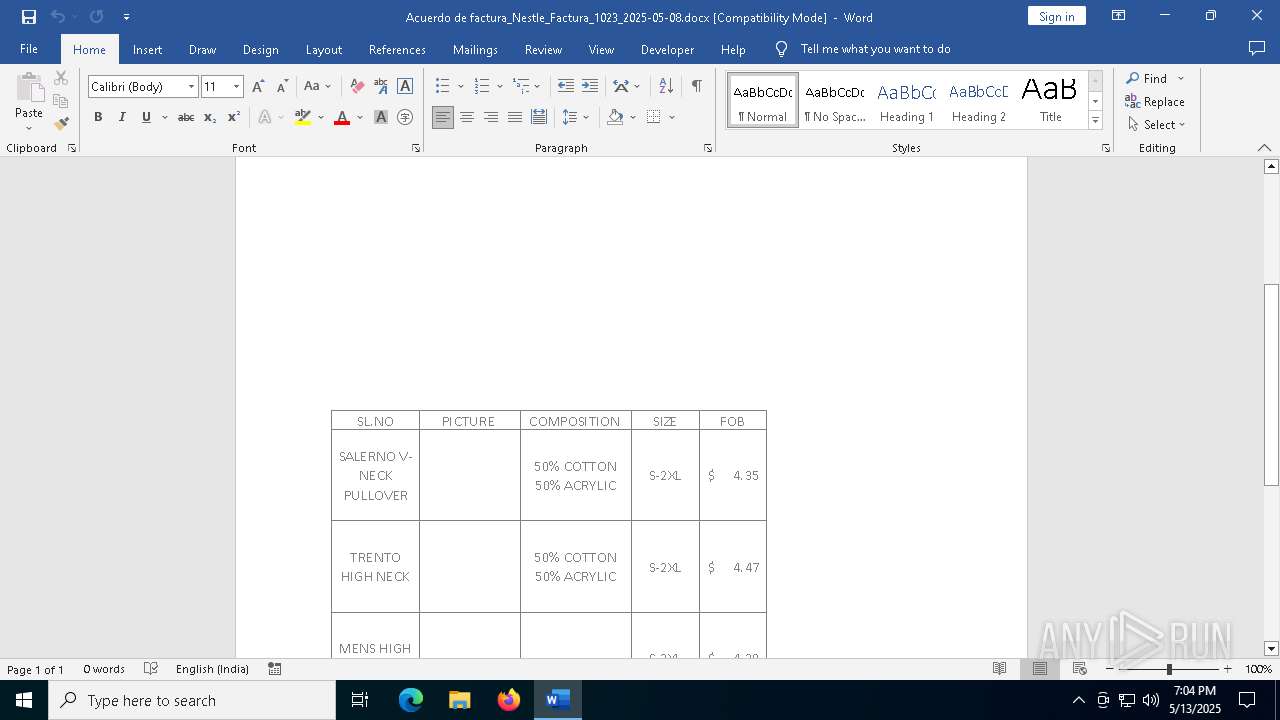Click the zoom slider handle
This screenshot has width=1280, height=720.
[x=1168, y=669]
